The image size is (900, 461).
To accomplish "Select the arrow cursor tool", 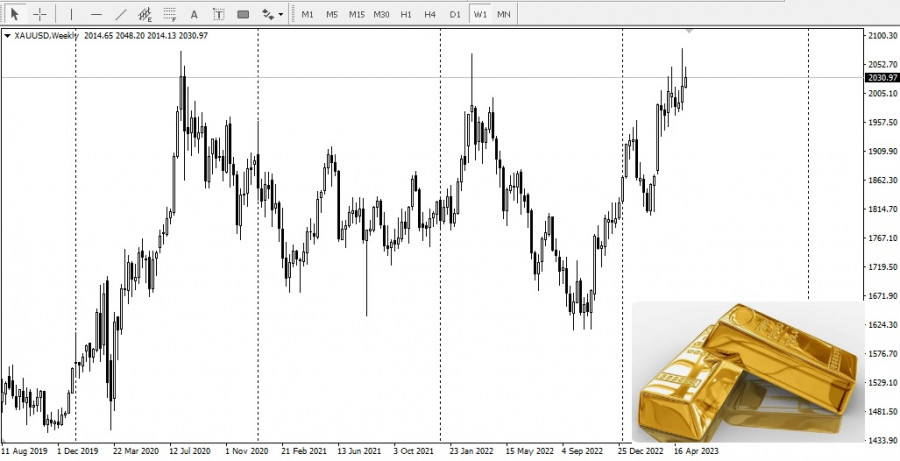I will click(15, 14).
